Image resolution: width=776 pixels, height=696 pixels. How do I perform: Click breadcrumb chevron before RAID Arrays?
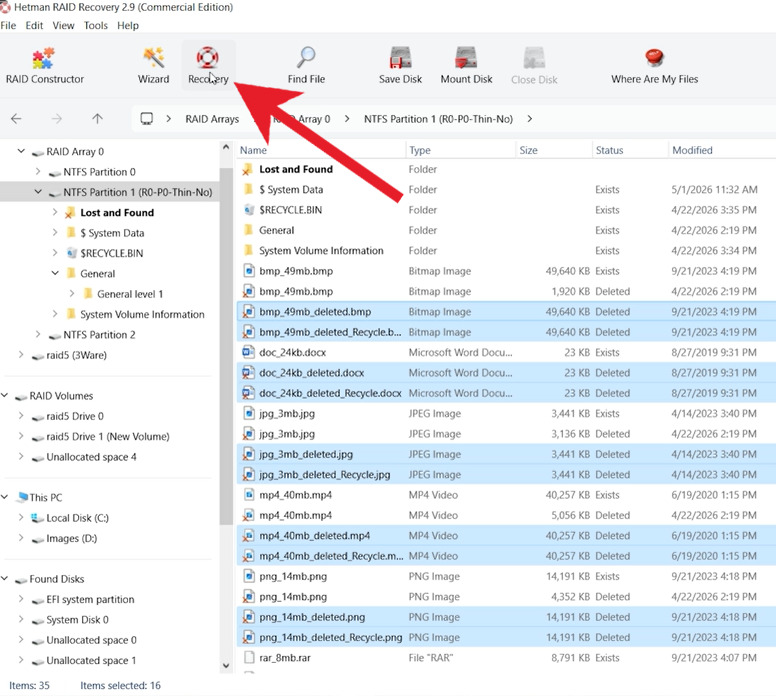coord(169,119)
